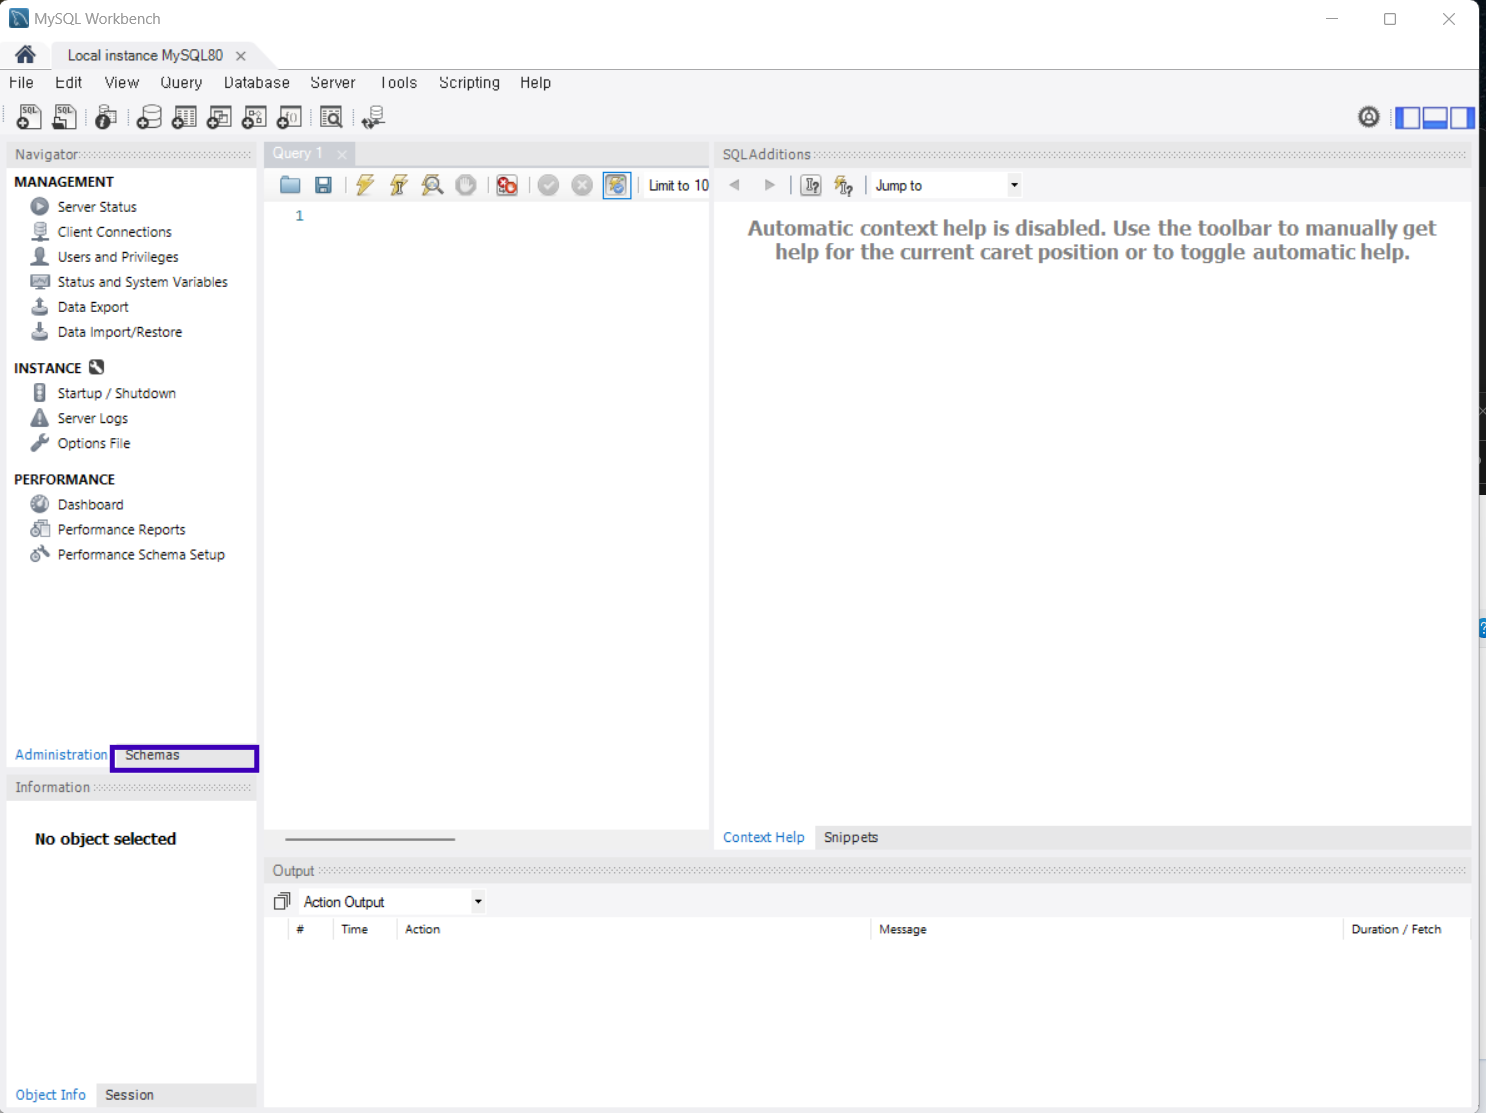The height and width of the screenshot is (1113, 1486).
Task: Open the Help menu
Action: 535,83
